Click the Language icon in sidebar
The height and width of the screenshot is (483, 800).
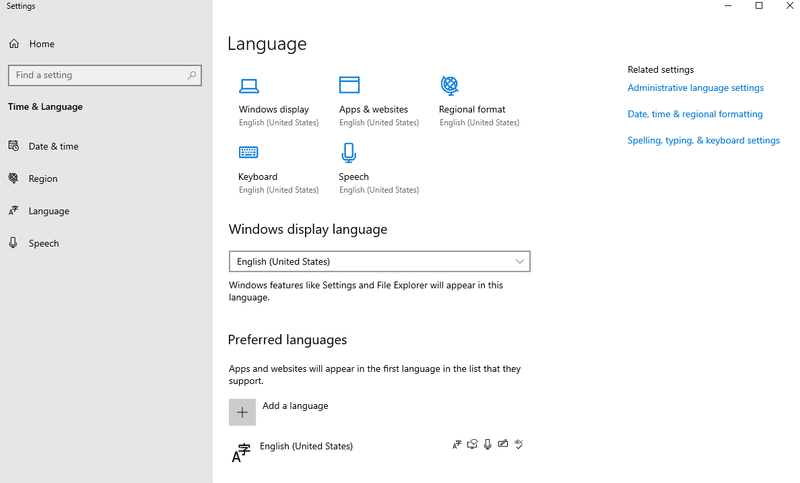click(13, 210)
